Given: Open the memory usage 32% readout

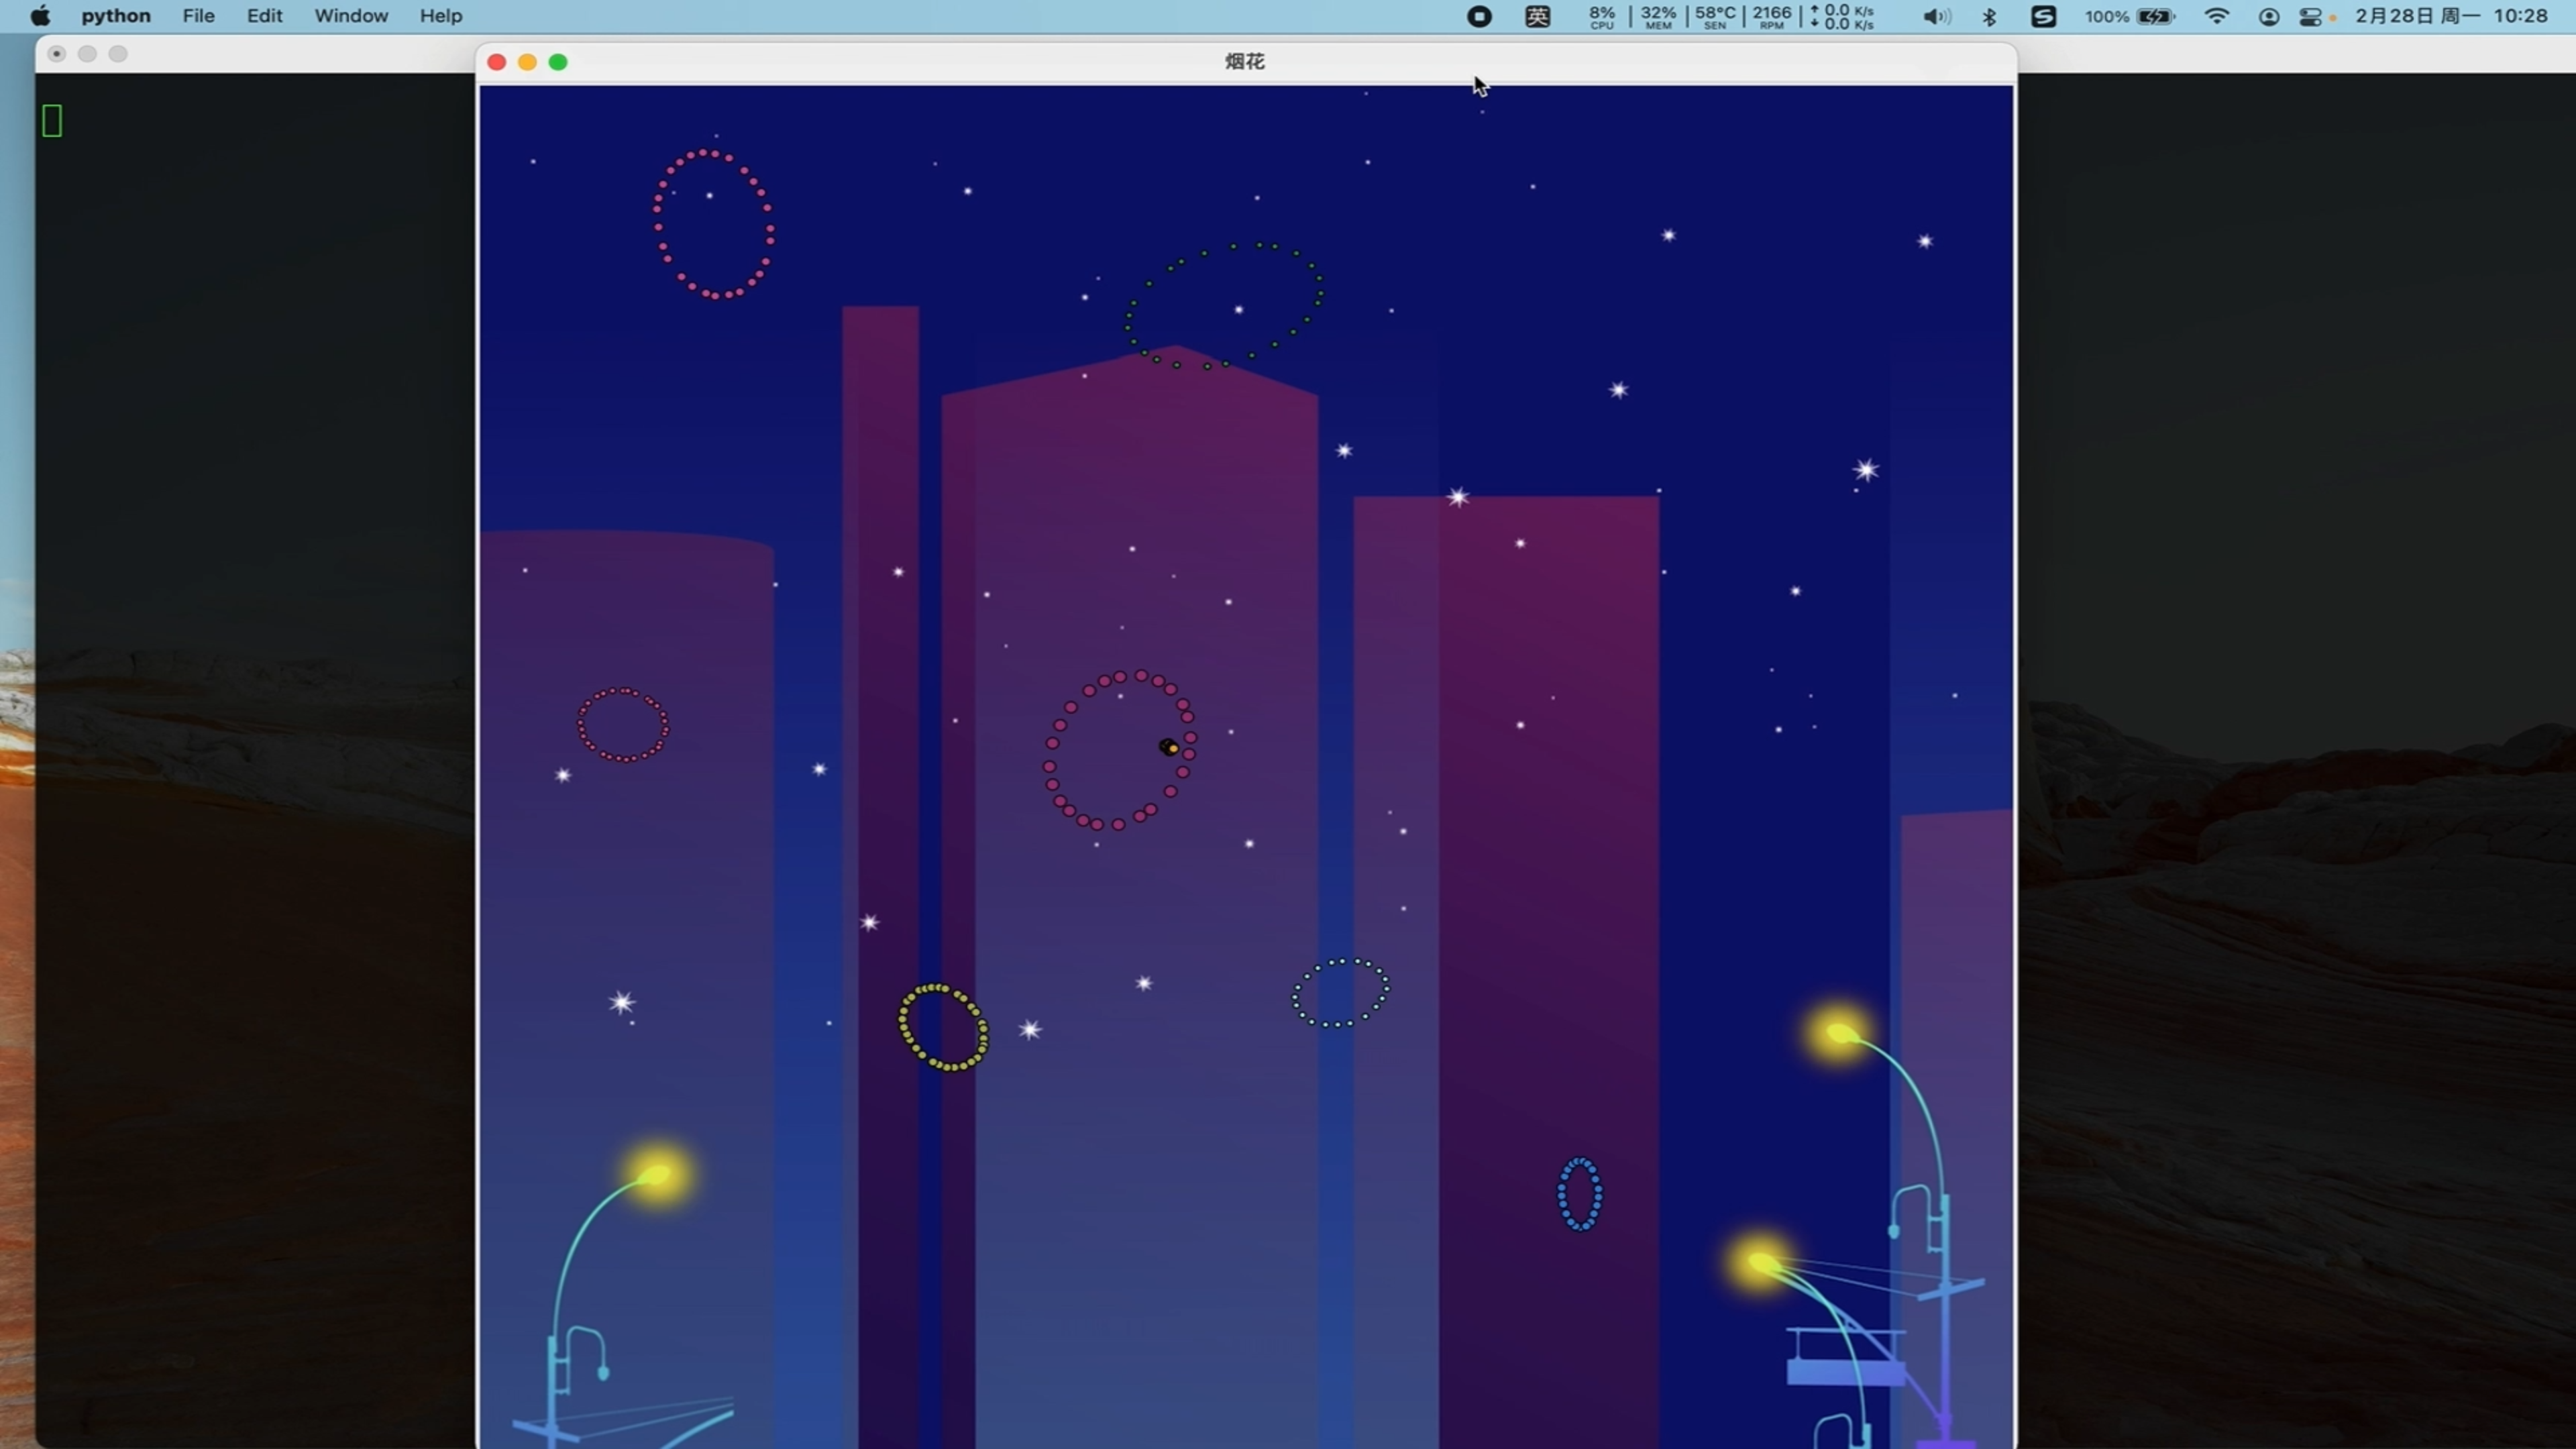Looking at the screenshot, I should (x=1658, y=16).
